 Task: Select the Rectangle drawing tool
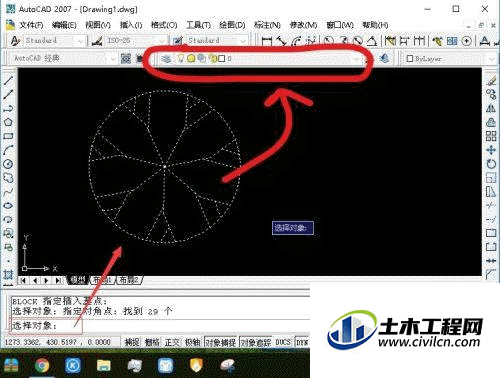[x=8, y=136]
